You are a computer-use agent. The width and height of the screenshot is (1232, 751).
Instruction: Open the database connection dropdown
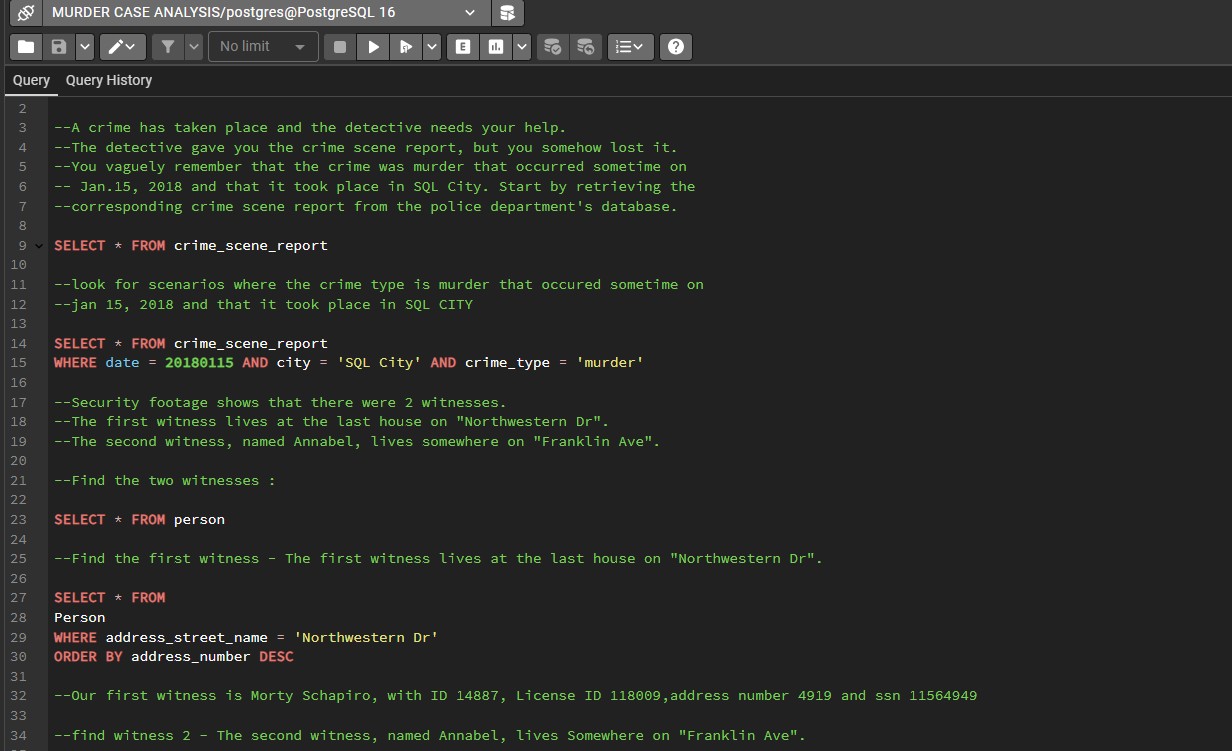coord(266,13)
